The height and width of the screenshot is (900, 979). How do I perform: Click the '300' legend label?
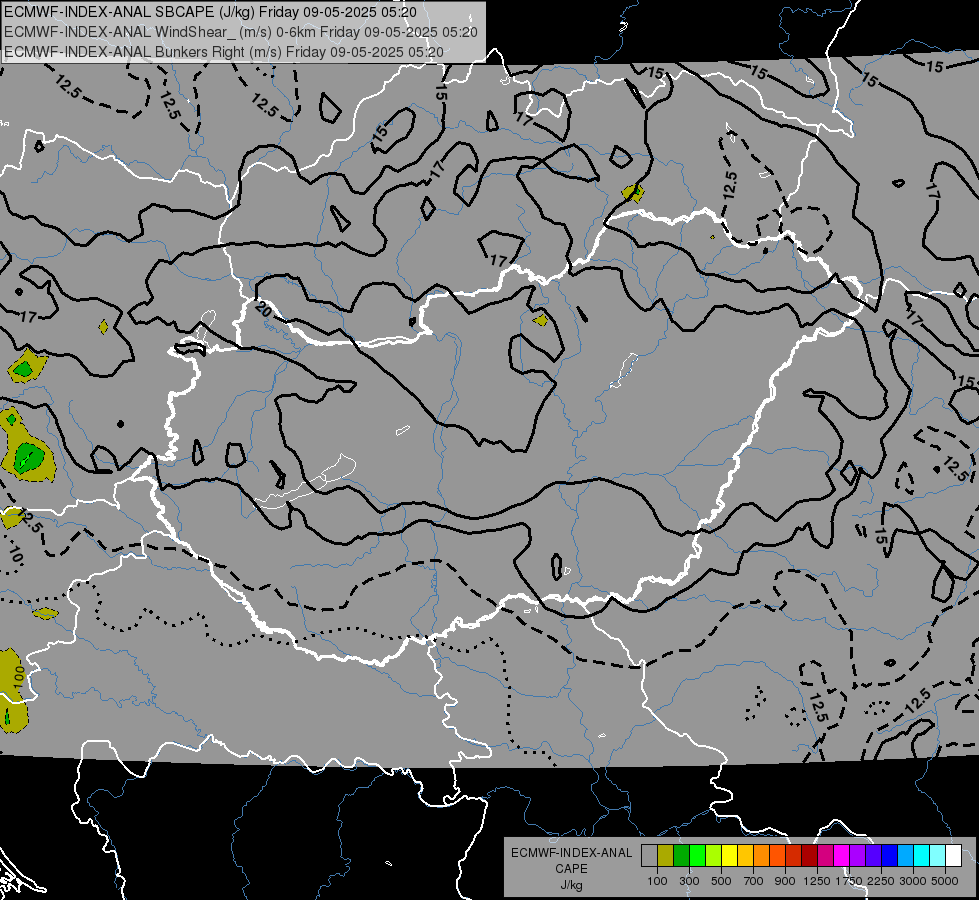point(689,881)
